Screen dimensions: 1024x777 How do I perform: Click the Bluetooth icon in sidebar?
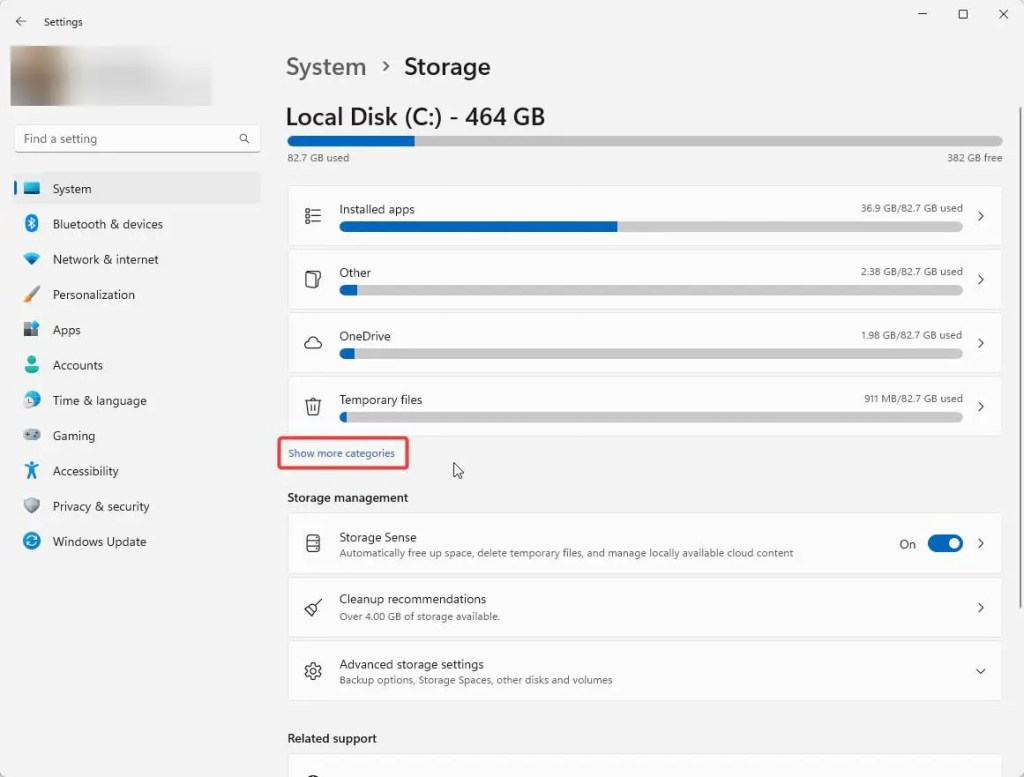click(x=31, y=223)
